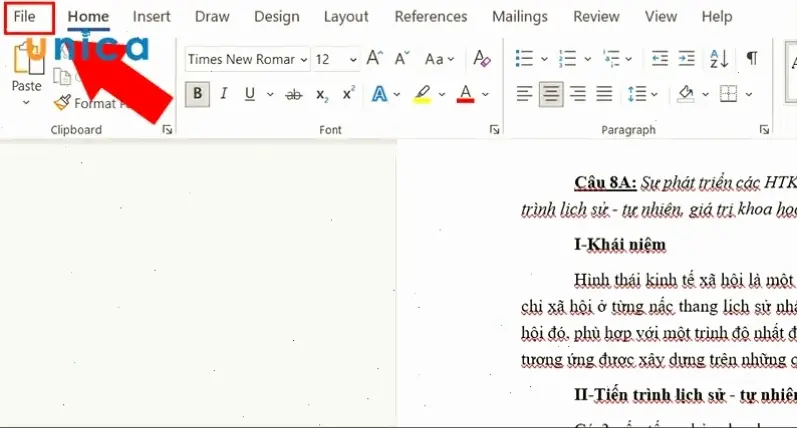Apply bullet list
The width and height of the screenshot is (797, 428).
[524, 58]
